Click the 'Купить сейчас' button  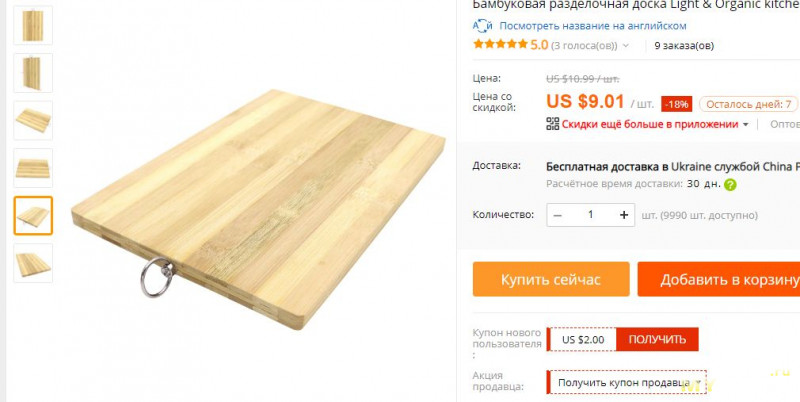click(x=551, y=279)
